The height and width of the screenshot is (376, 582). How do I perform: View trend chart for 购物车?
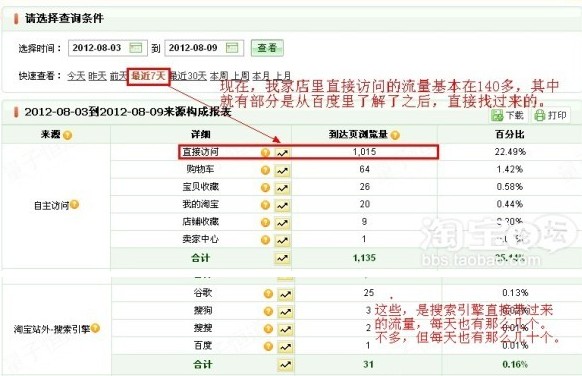click(x=282, y=170)
